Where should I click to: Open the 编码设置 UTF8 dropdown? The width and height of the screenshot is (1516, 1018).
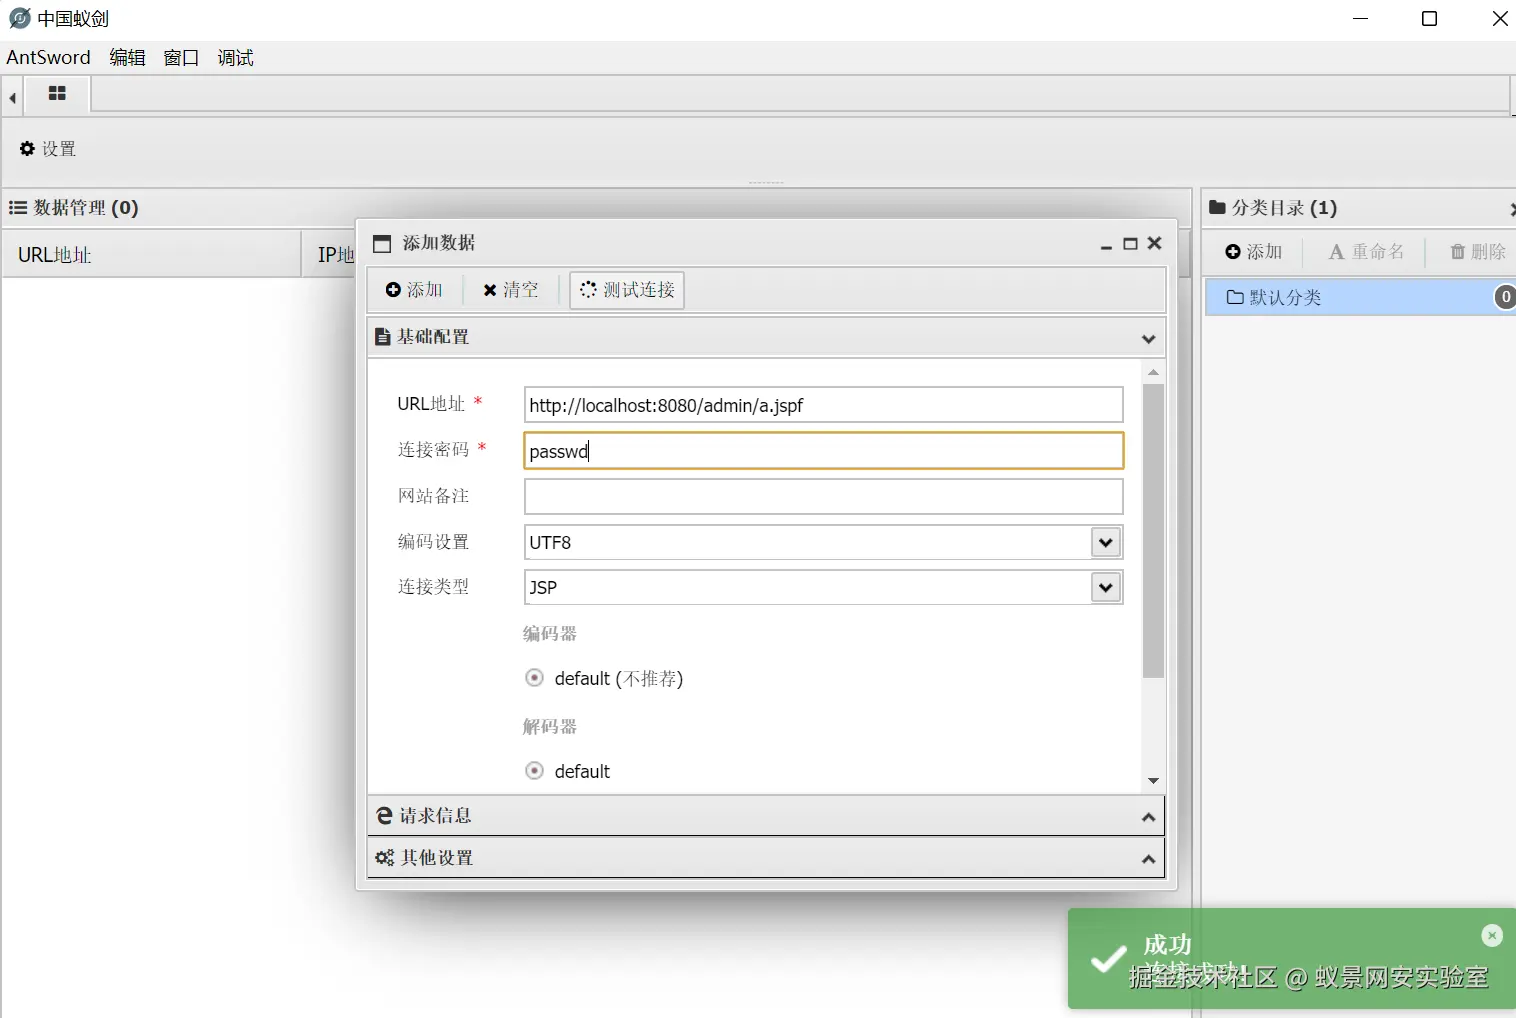pos(1105,542)
